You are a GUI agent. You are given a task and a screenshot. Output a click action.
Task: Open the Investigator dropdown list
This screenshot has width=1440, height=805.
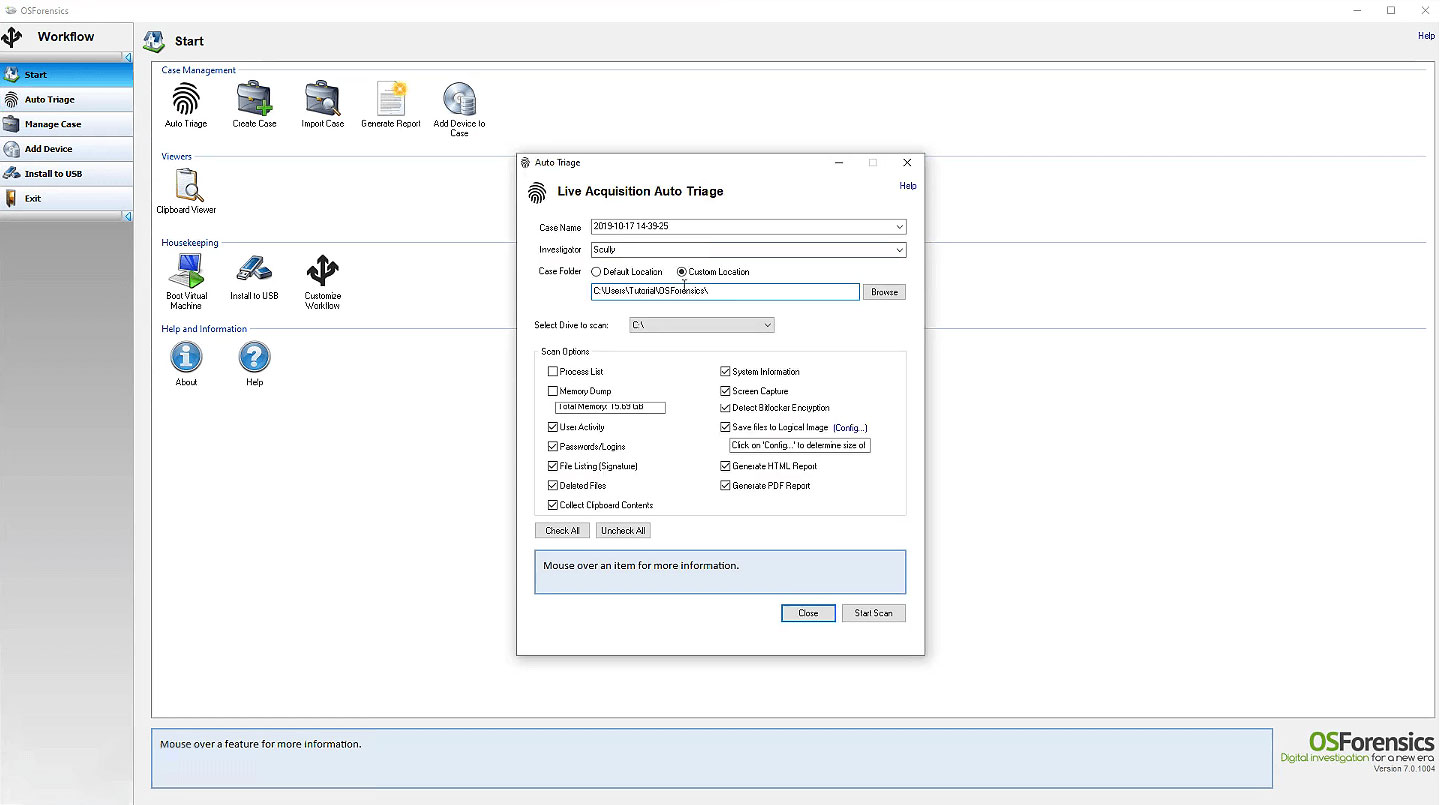900,250
